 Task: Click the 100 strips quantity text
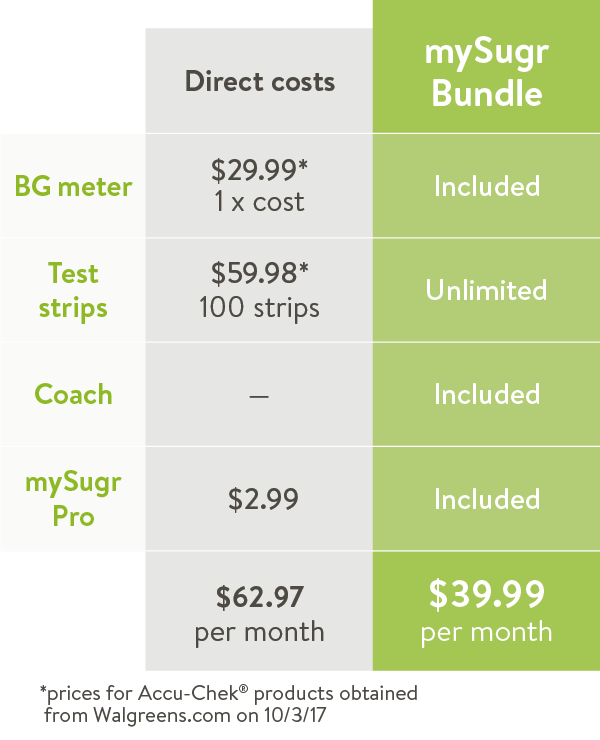click(x=259, y=308)
